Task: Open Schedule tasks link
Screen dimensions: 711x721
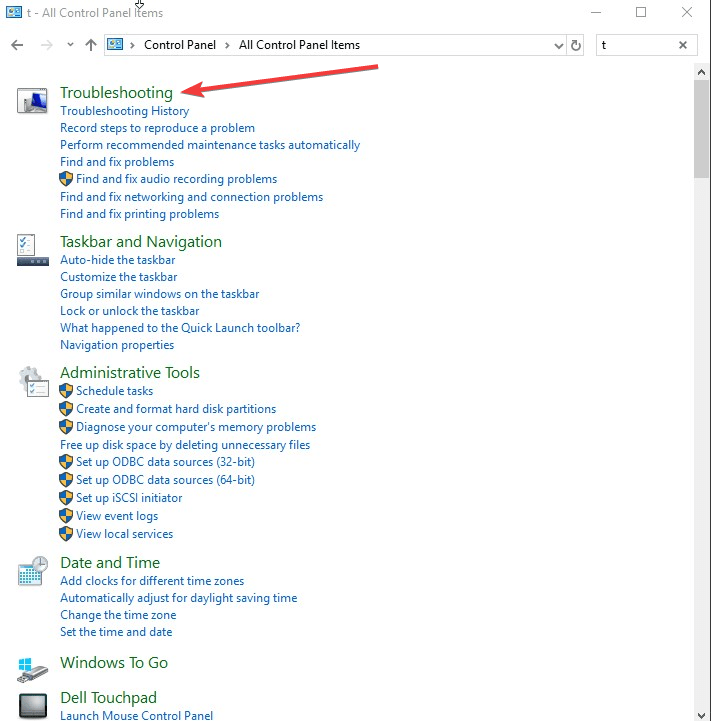Action: tap(115, 391)
